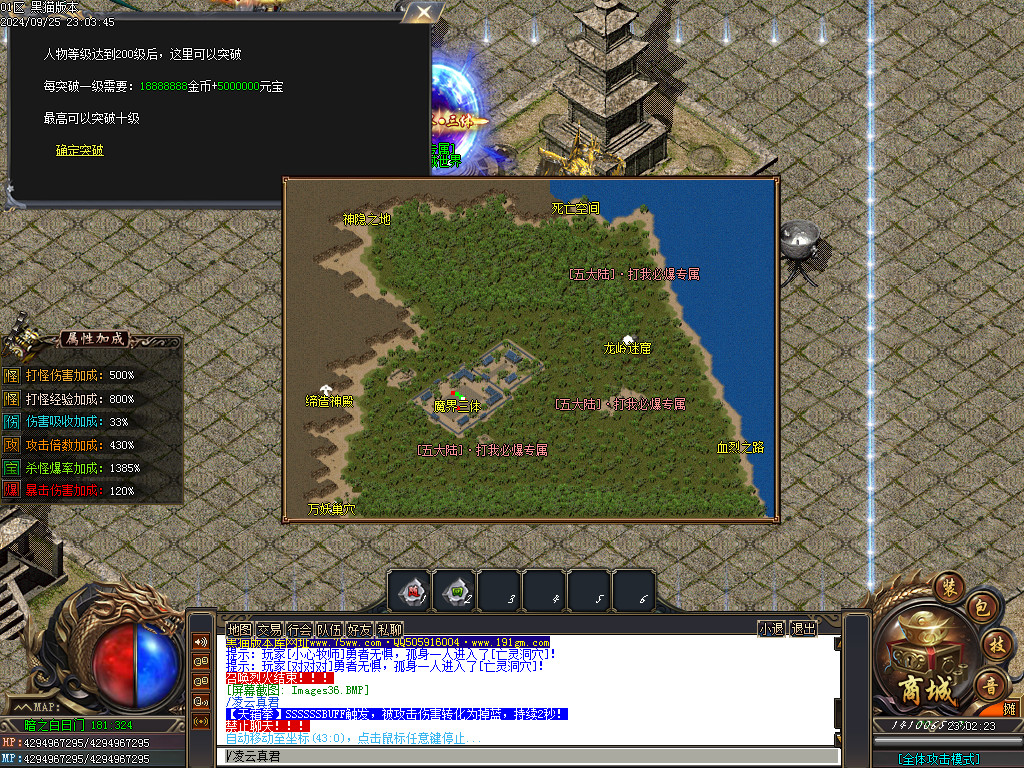Click 魔界三体 on the map
The image size is (1024, 768).
458,406
